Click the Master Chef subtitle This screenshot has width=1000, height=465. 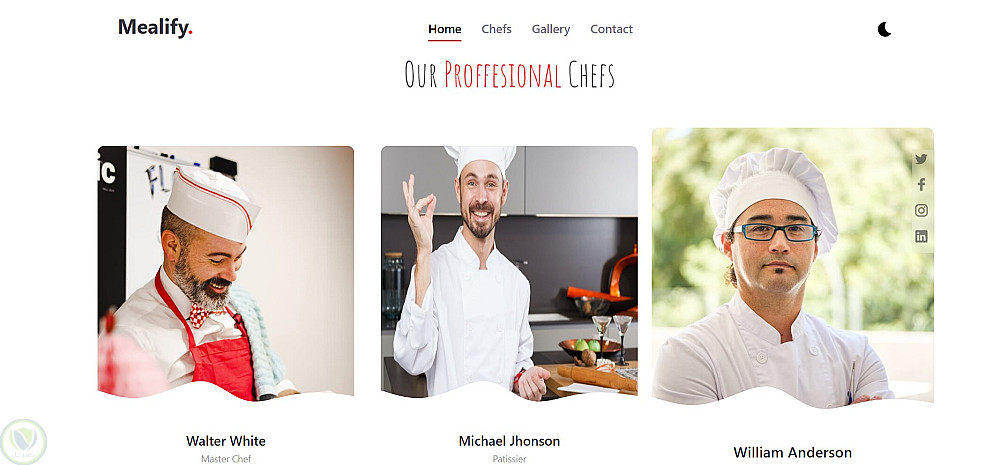(226, 459)
